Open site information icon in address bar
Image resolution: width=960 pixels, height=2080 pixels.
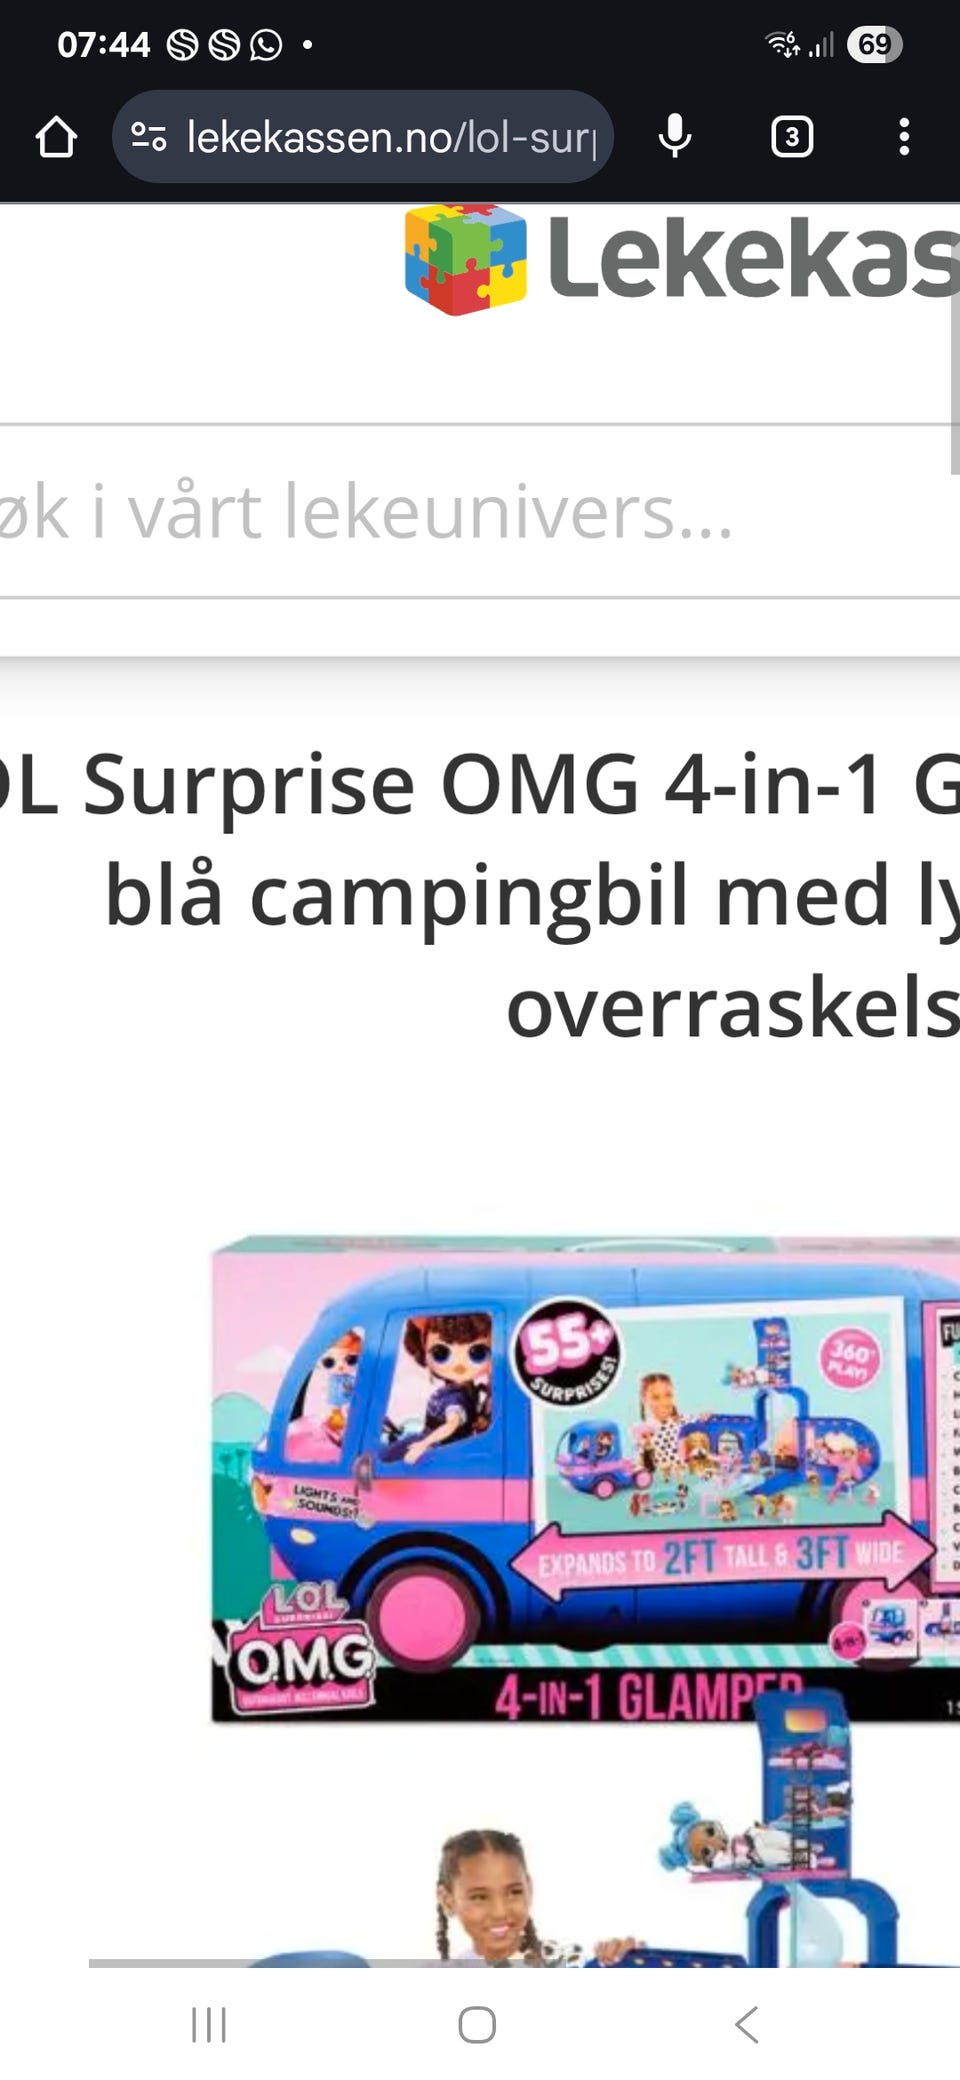[x=149, y=137]
